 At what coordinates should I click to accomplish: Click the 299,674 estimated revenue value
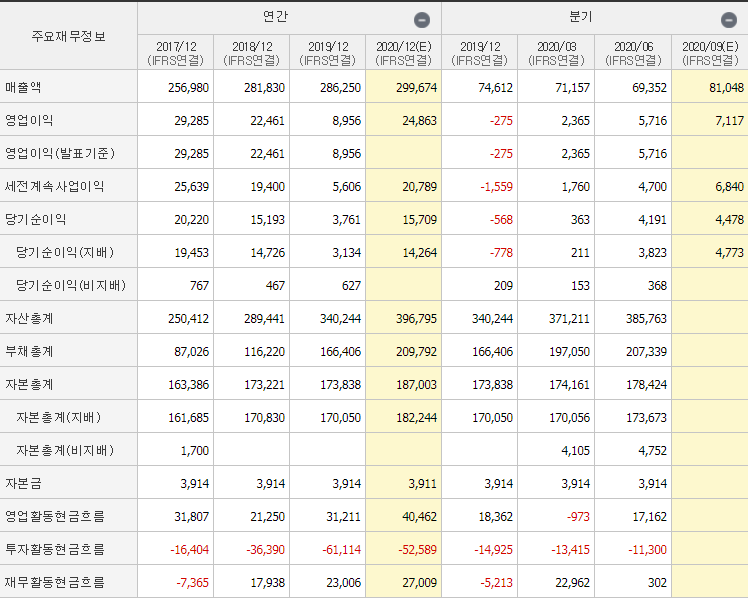click(416, 88)
